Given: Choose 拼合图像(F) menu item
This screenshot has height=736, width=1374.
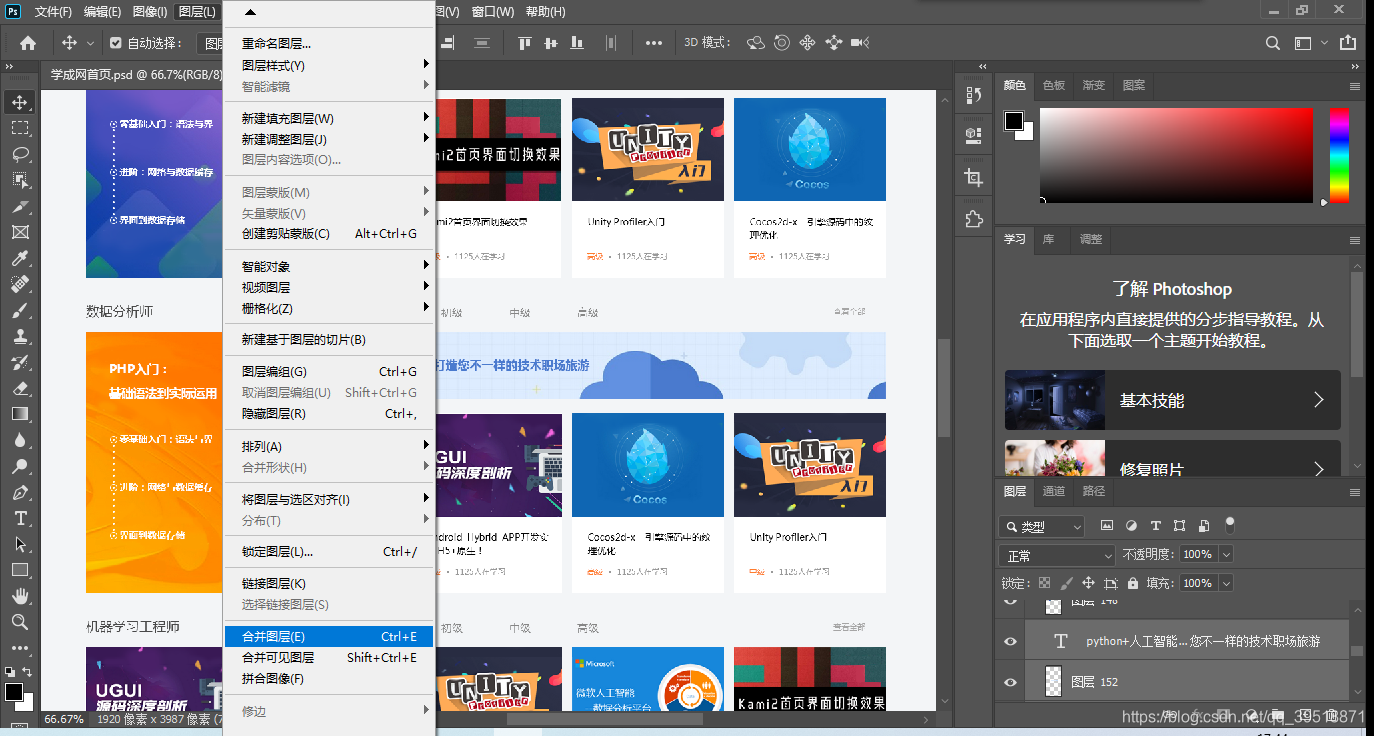Looking at the screenshot, I should [x=328, y=678].
